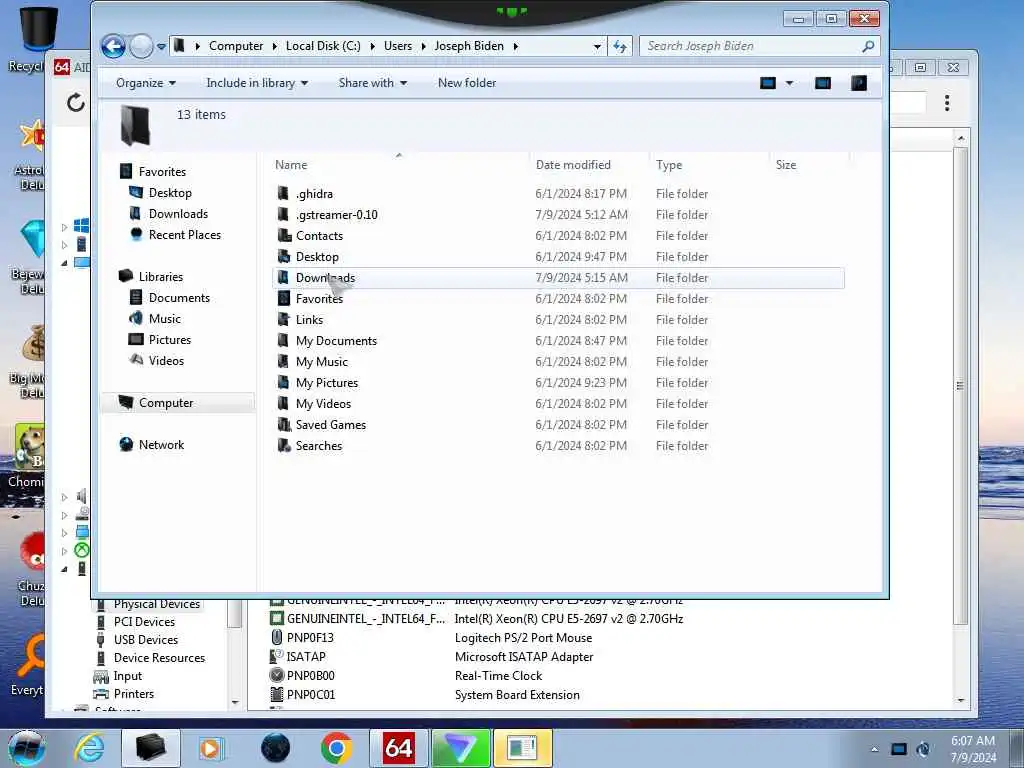Click Explorer's Forward navigation arrow
The height and width of the screenshot is (768, 1024).
point(141,46)
